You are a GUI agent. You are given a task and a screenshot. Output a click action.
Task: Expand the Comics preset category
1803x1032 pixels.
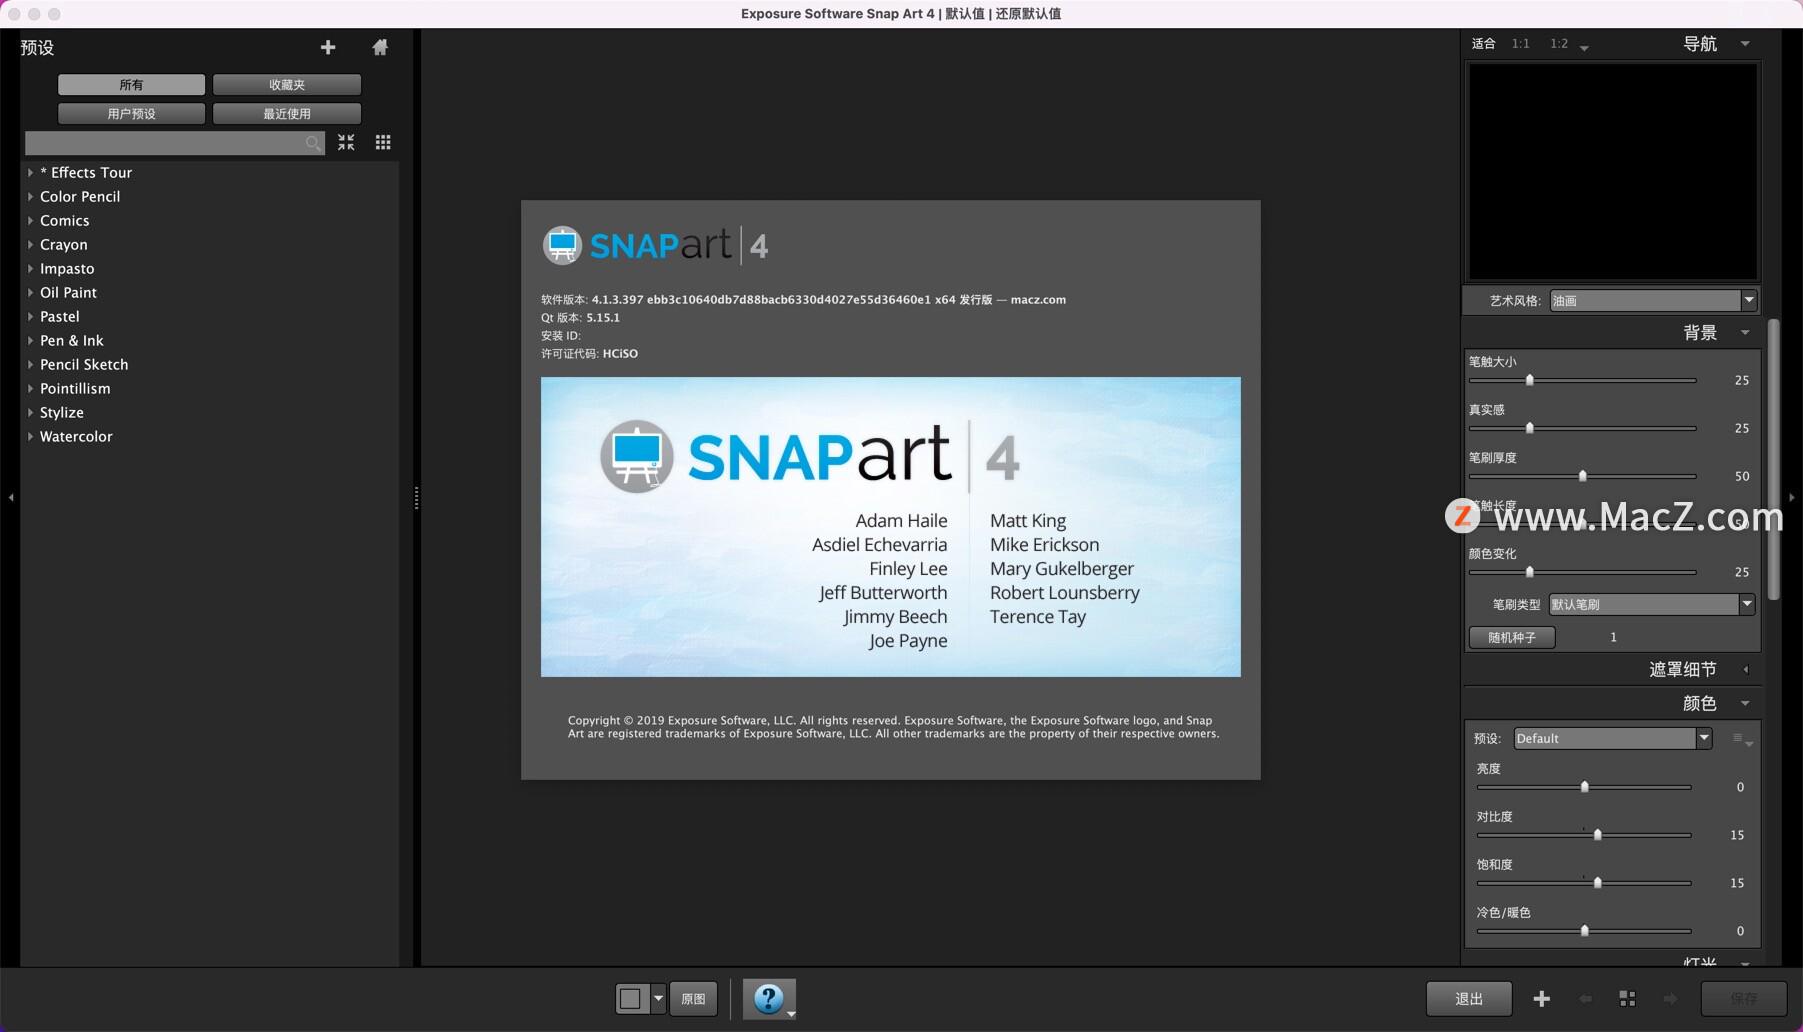[x=30, y=221]
